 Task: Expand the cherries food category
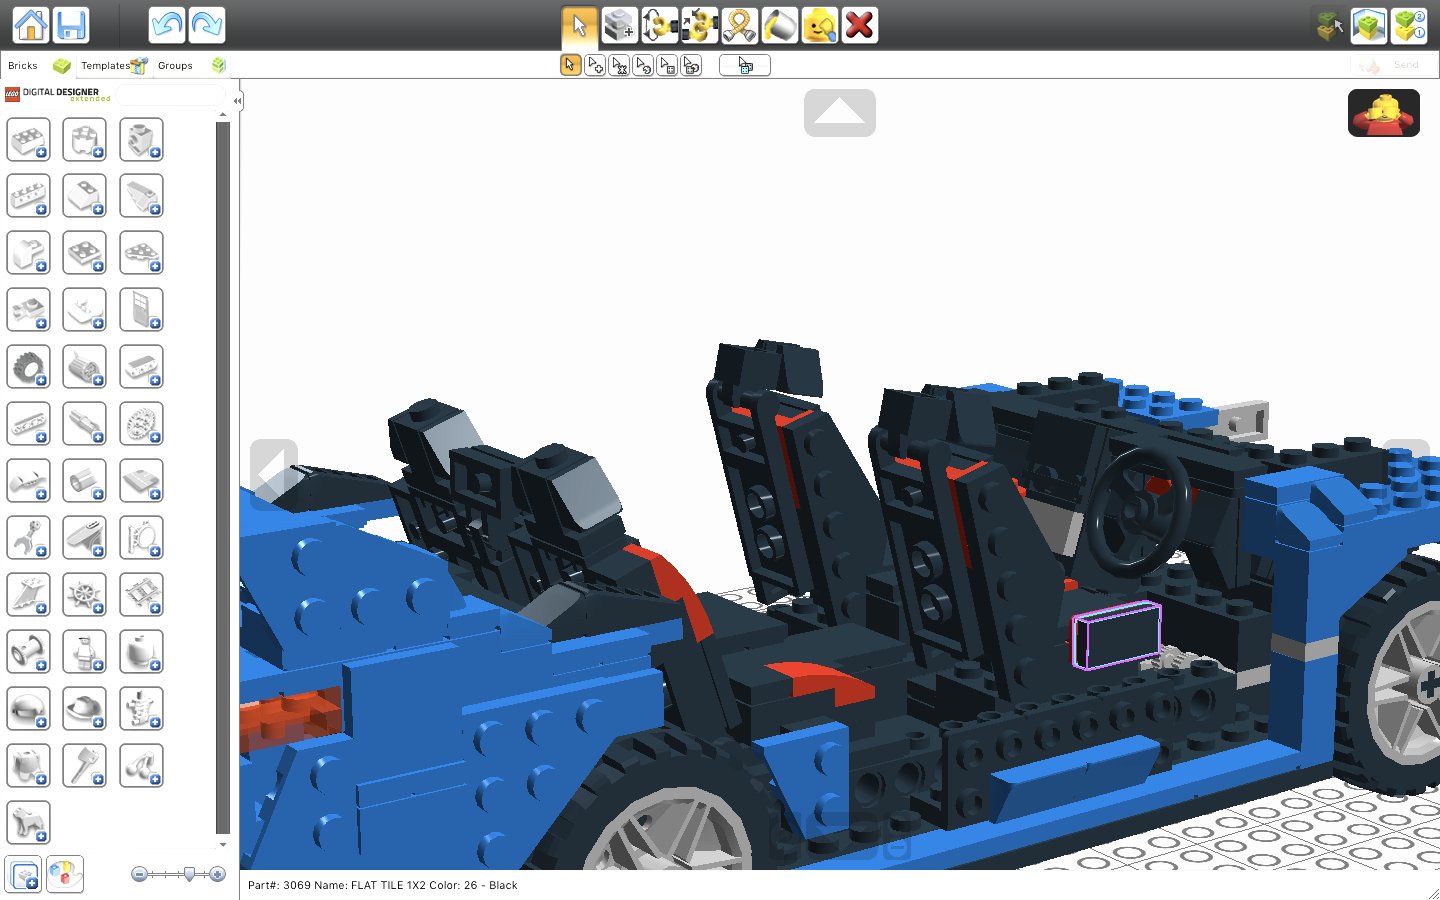click(141, 767)
